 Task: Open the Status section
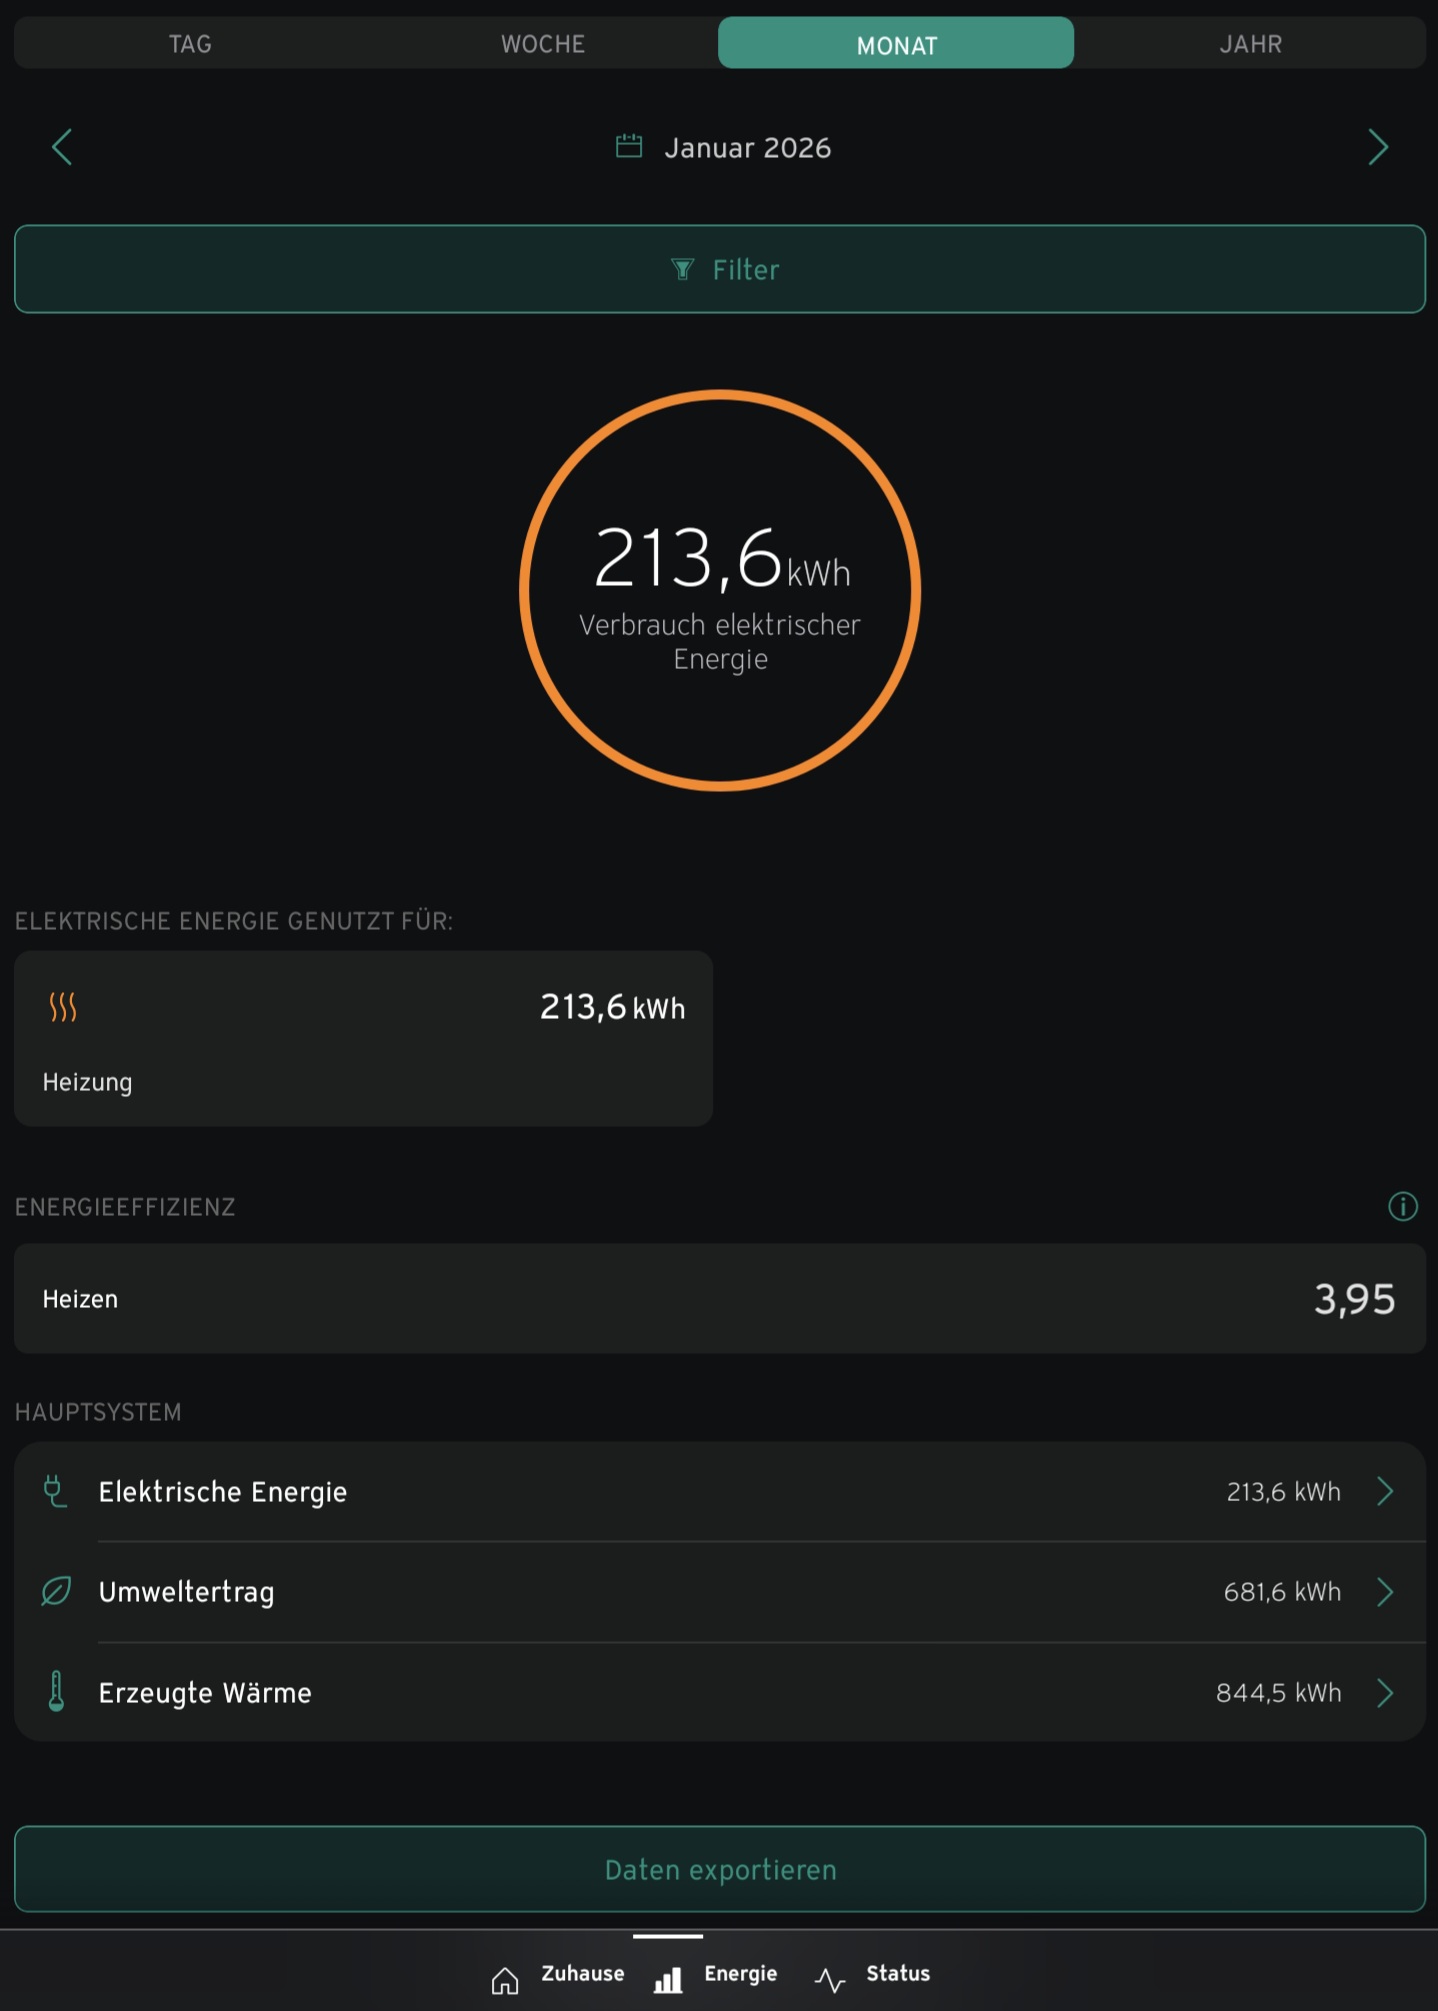[873, 1974]
